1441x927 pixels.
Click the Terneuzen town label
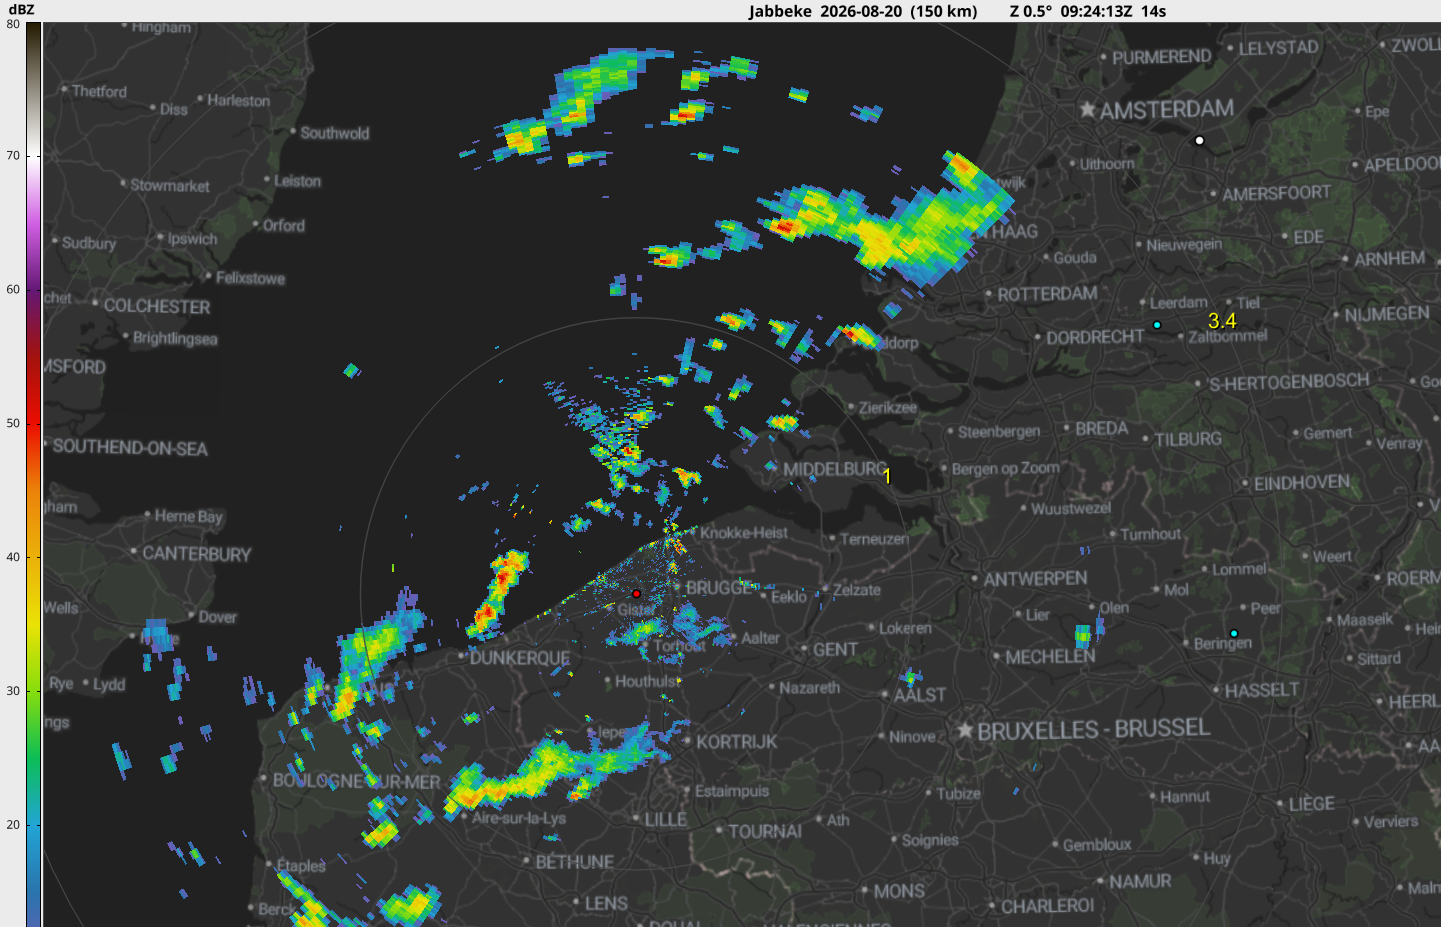pyautogui.click(x=874, y=539)
